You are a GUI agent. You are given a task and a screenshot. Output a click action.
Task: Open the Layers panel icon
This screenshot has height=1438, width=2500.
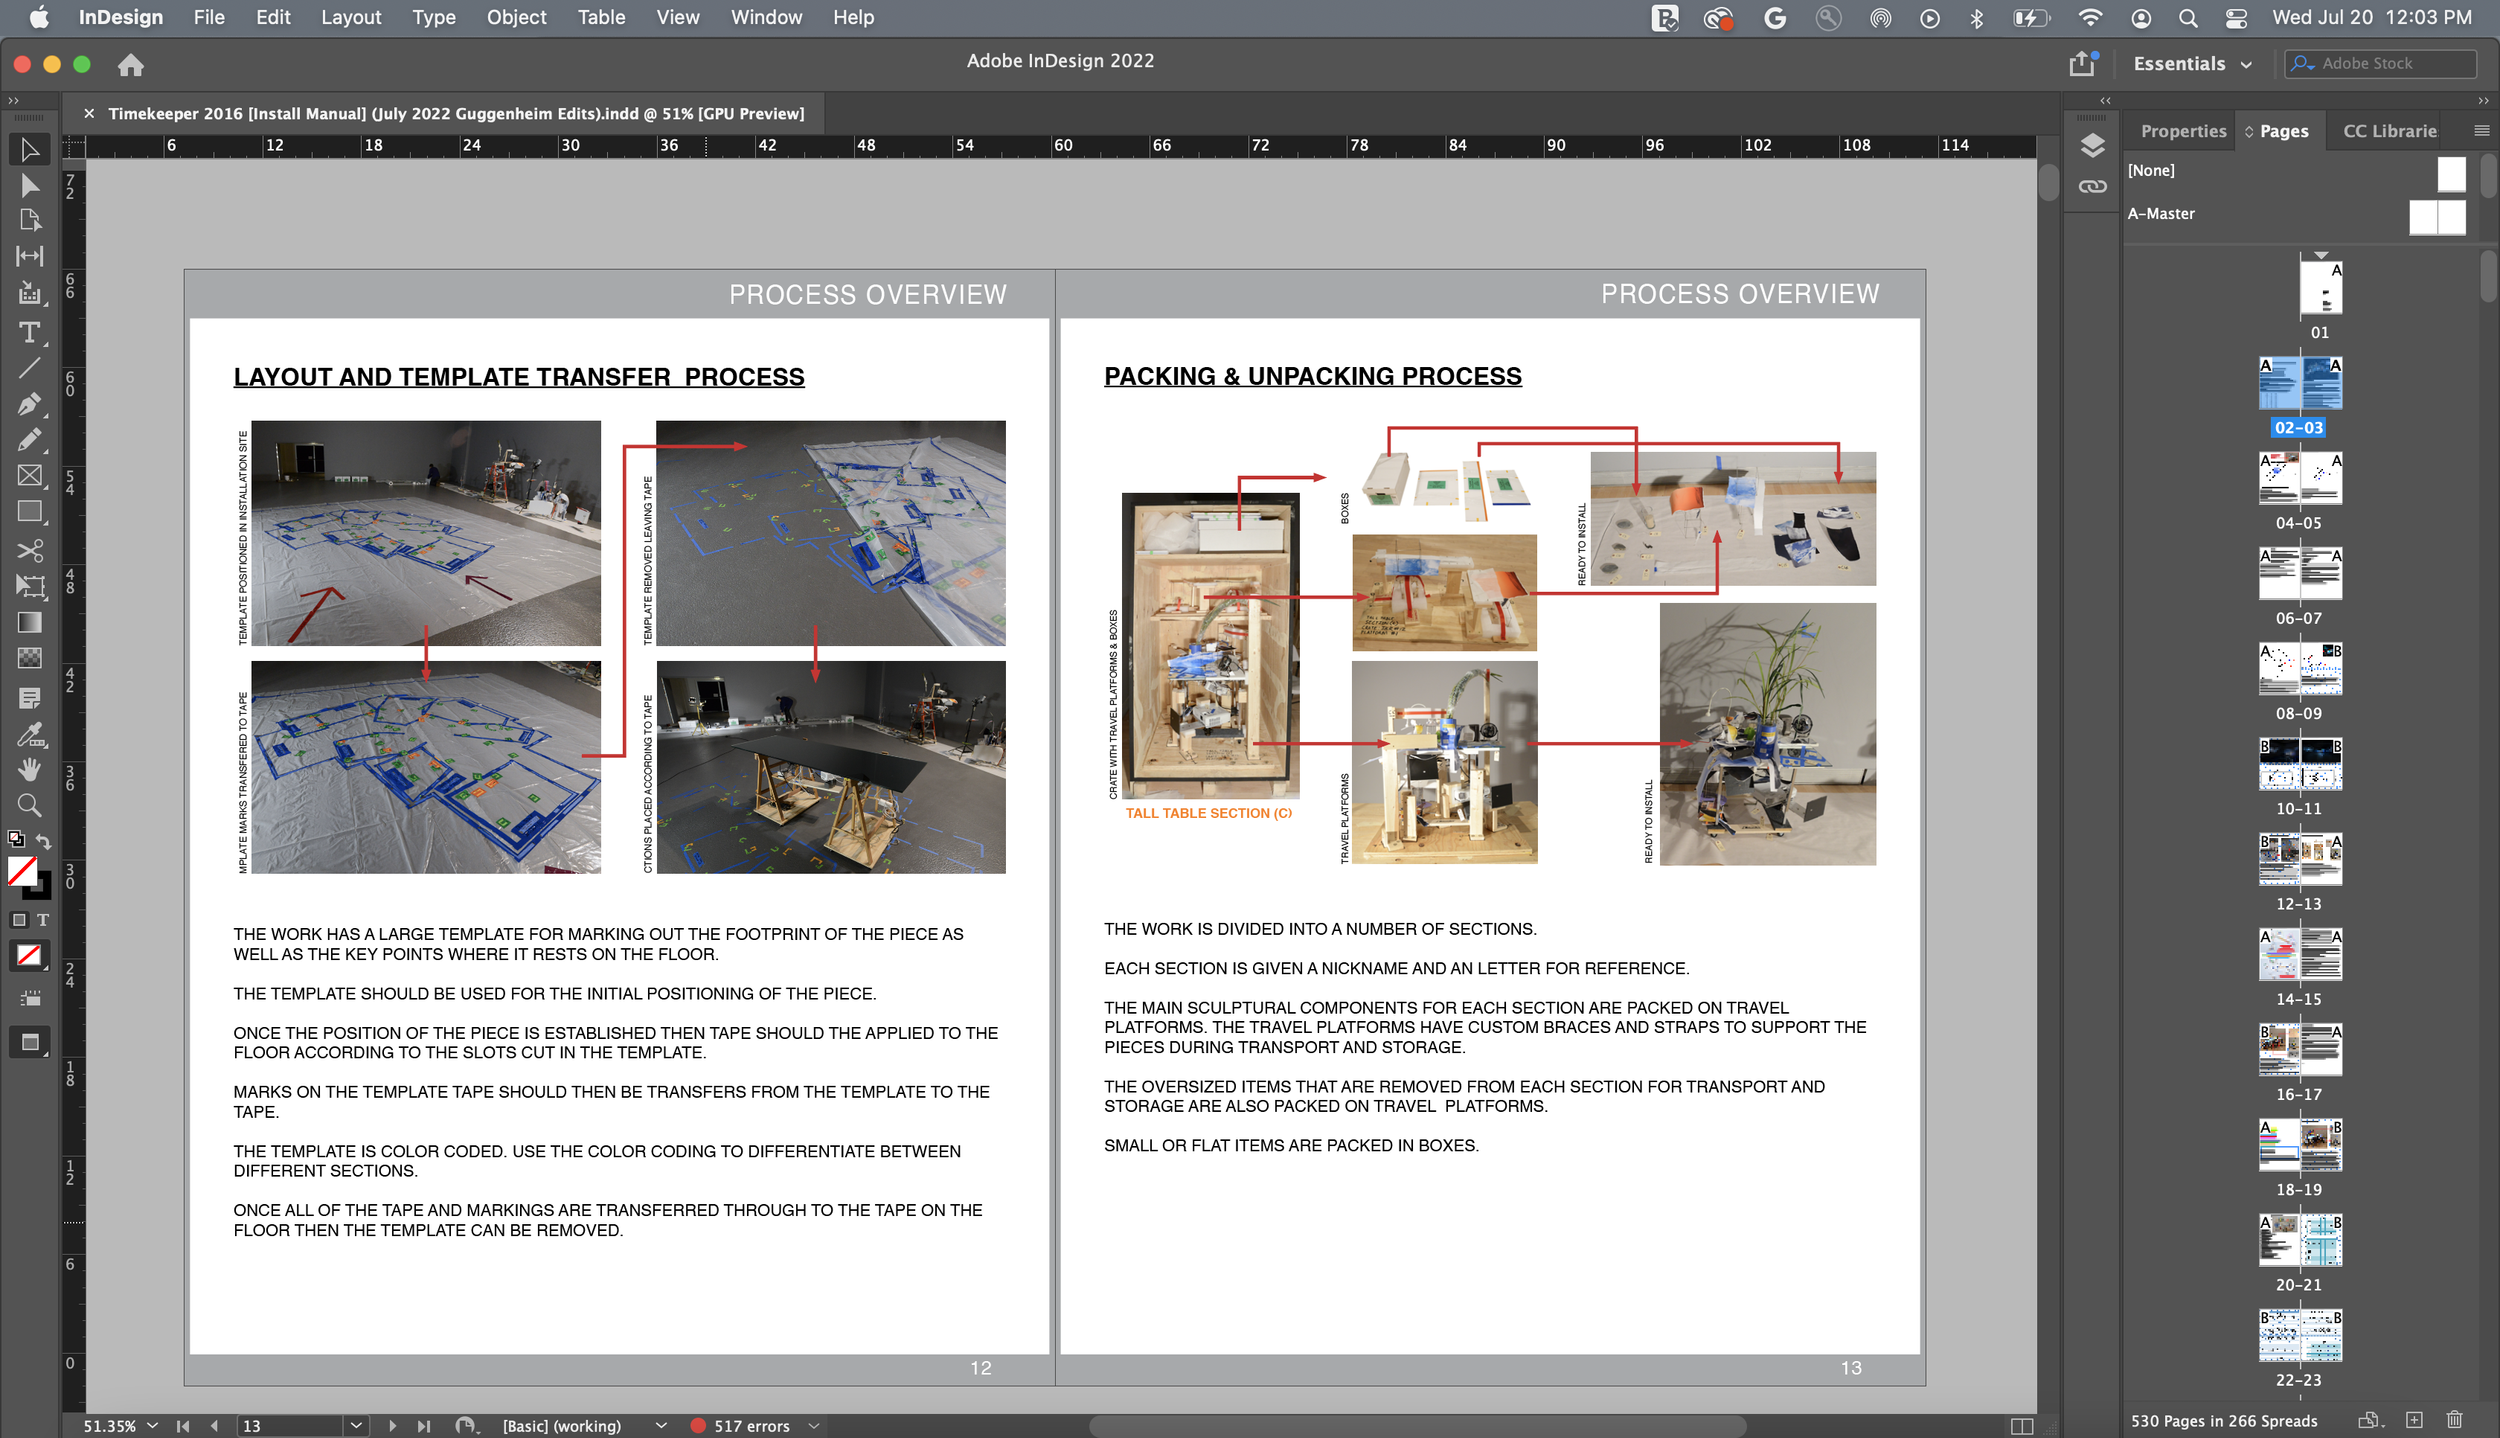[x=2092, y=146]
